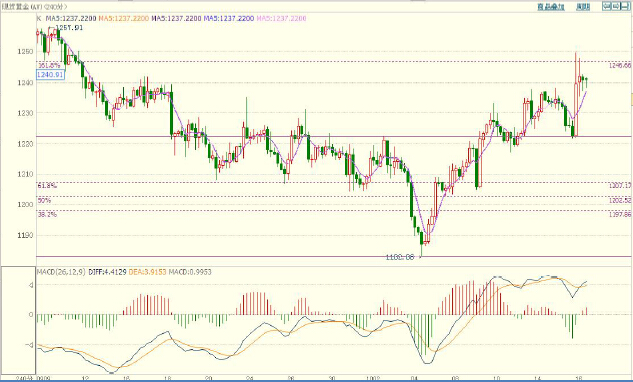
Task: Select the chart title 现货黄金 (240分)
Action: click(x=34, y=7)
